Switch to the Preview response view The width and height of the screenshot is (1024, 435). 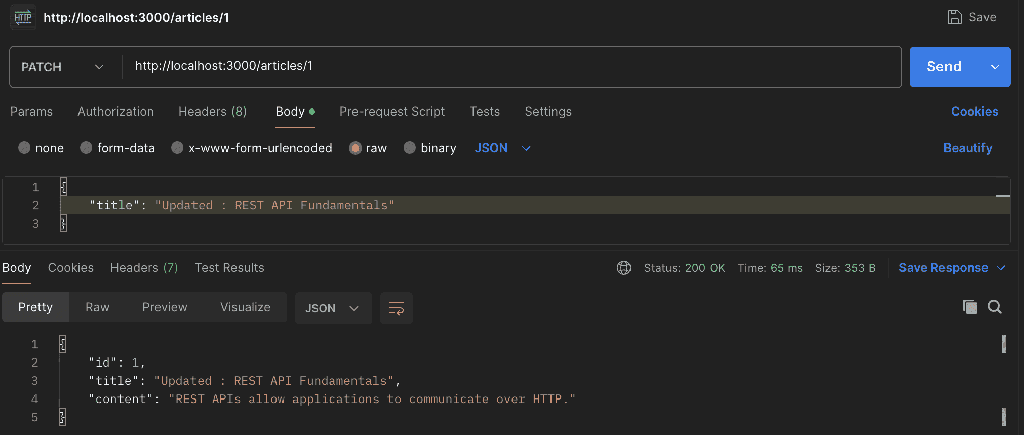pos(165,307)
